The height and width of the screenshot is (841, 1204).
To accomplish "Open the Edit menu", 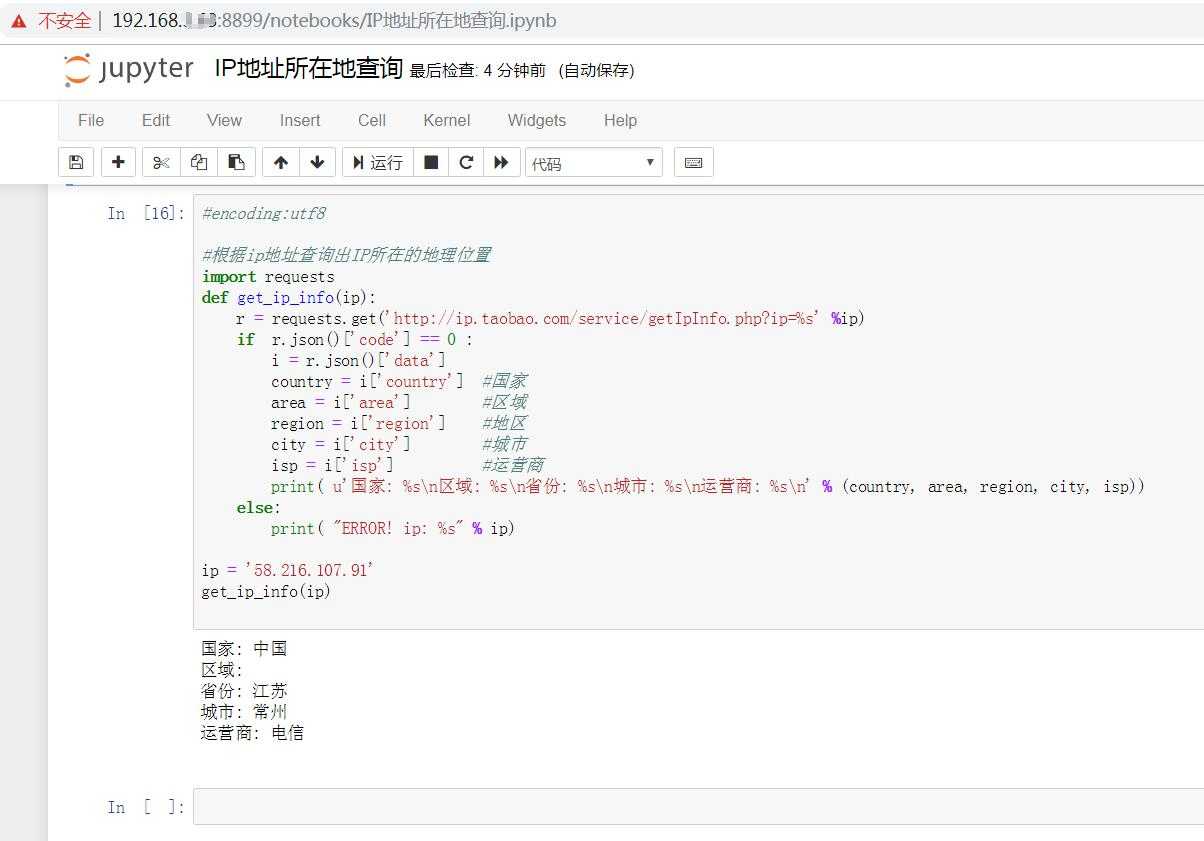I will [156, 120].
